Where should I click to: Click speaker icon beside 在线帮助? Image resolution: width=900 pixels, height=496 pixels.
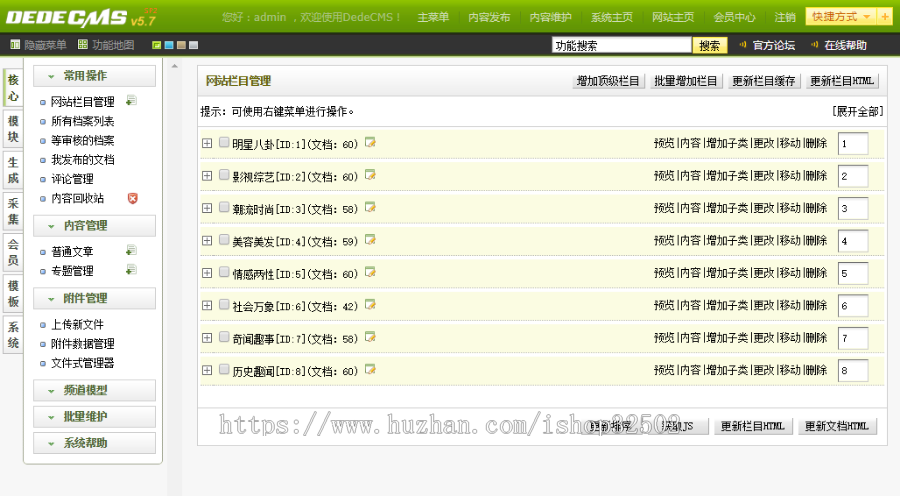(814, 44)
